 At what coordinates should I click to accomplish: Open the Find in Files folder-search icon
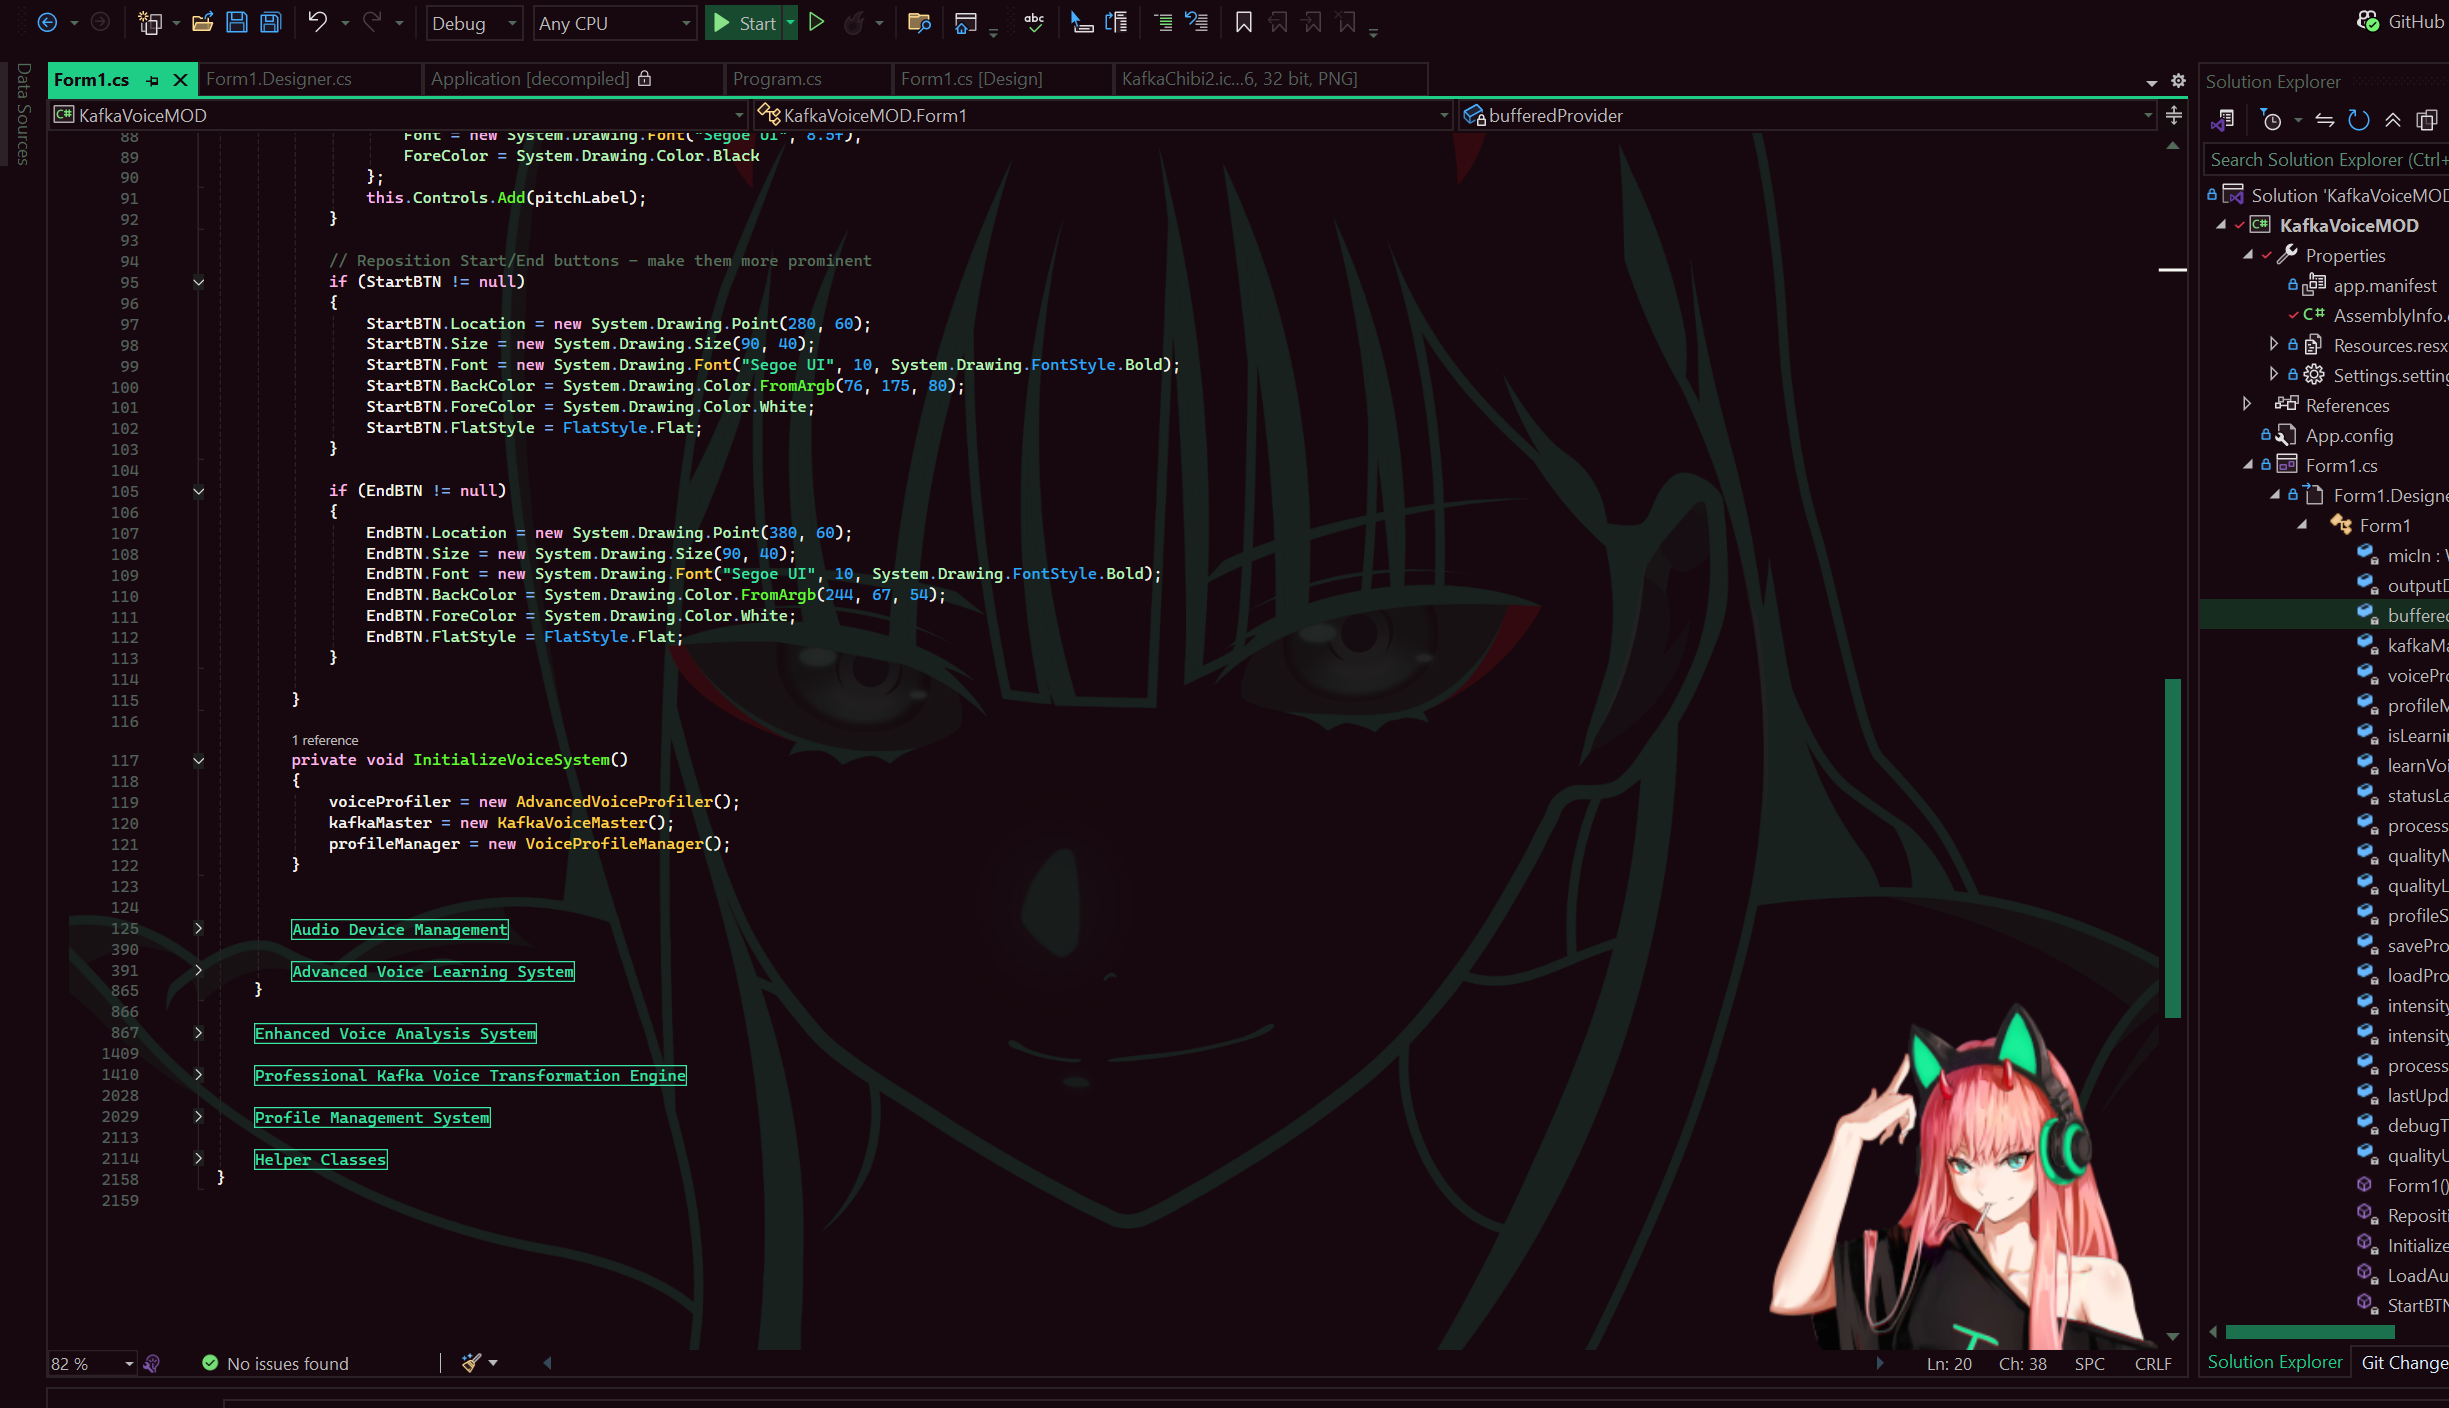point(919,22)
